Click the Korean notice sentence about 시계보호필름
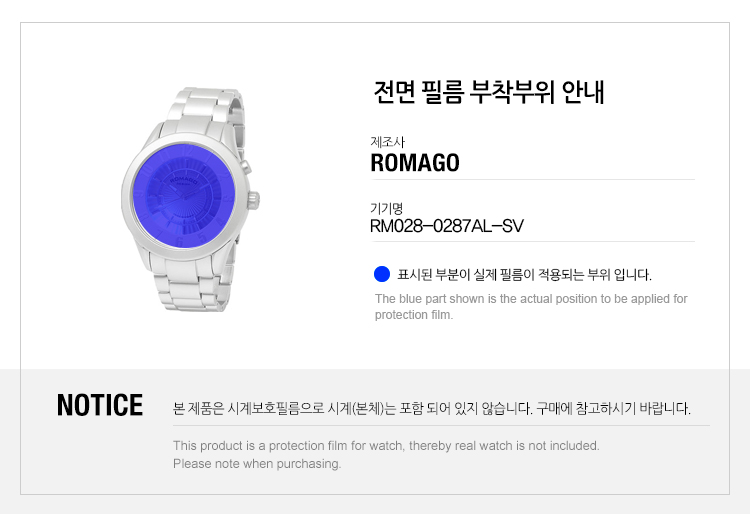The height and width of the screenshot is (514, 750). point(431,409)
